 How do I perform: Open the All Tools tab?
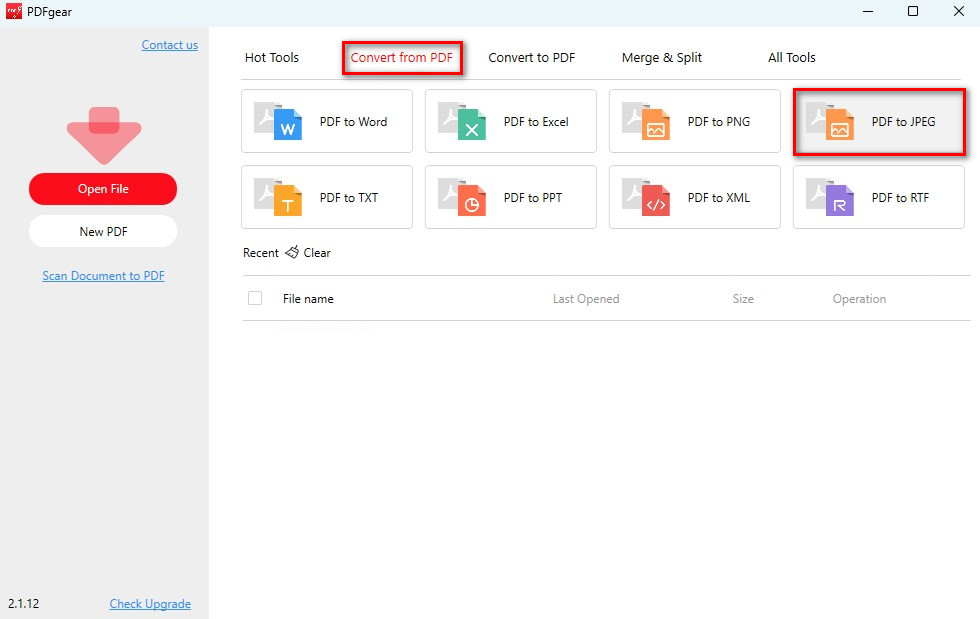tap(791, 57)
